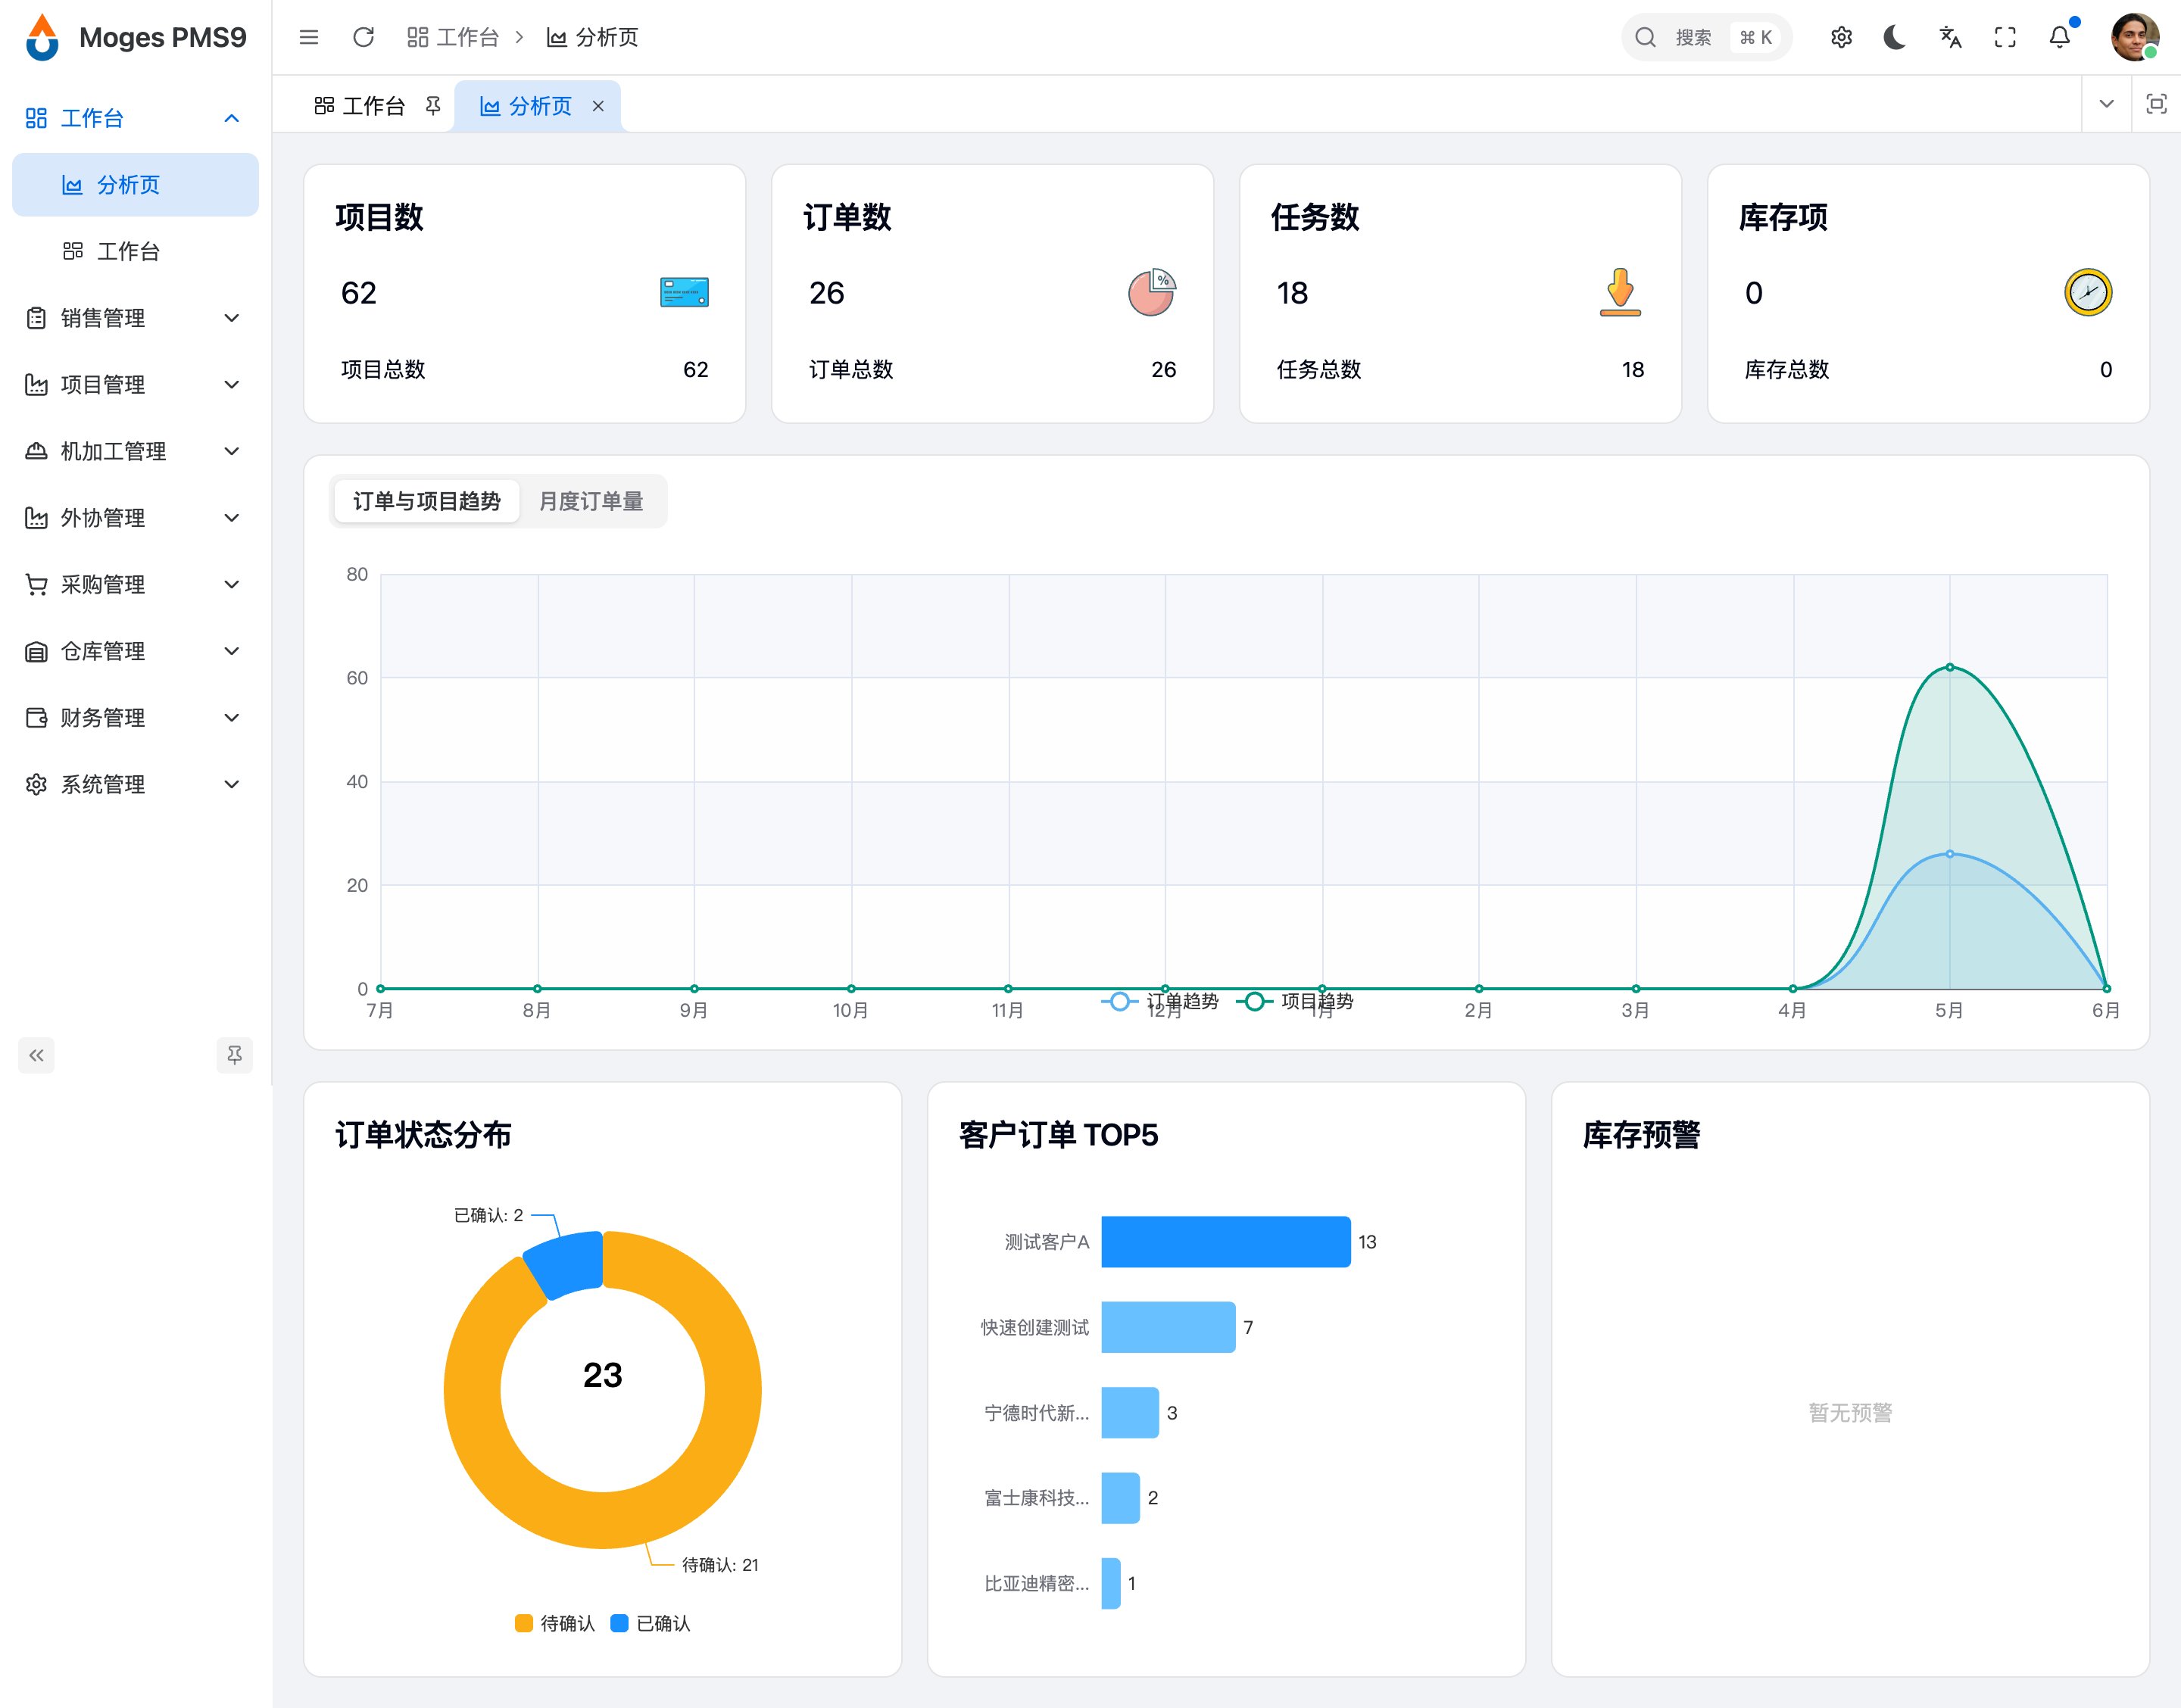Expand the 销售管理 menu
The height and width of the screenshot is (1708, 2181).
point(135,318)
